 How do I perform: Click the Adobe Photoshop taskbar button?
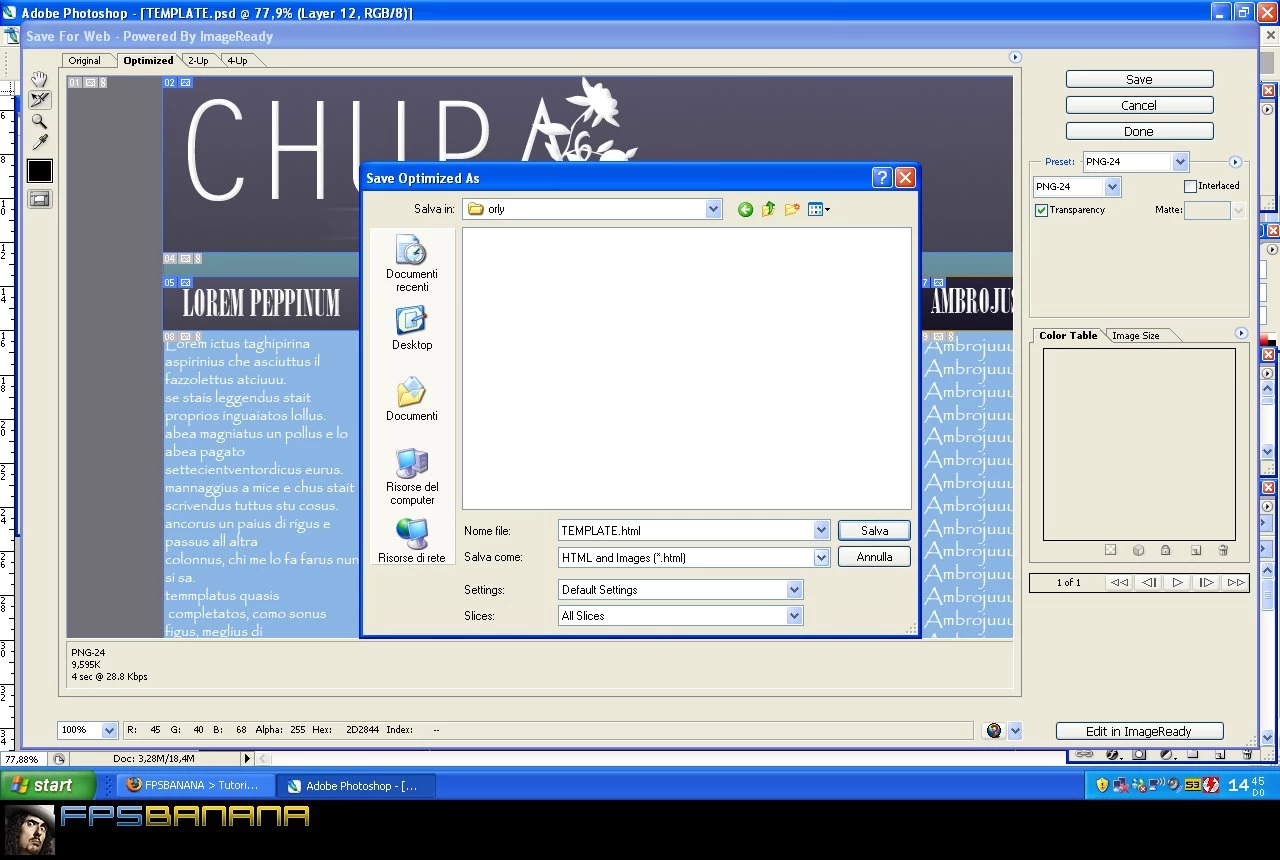[x=354, y=785]
